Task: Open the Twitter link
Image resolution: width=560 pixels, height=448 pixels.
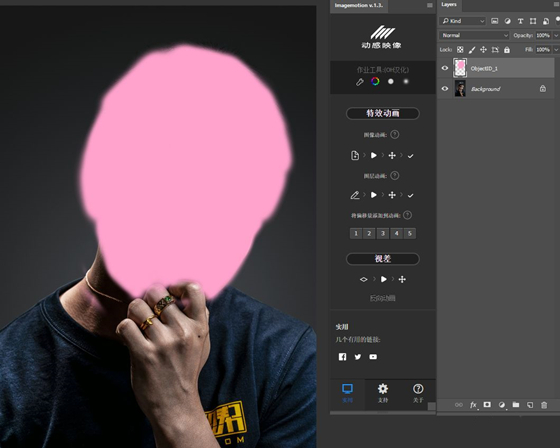Action: (358, 357)
